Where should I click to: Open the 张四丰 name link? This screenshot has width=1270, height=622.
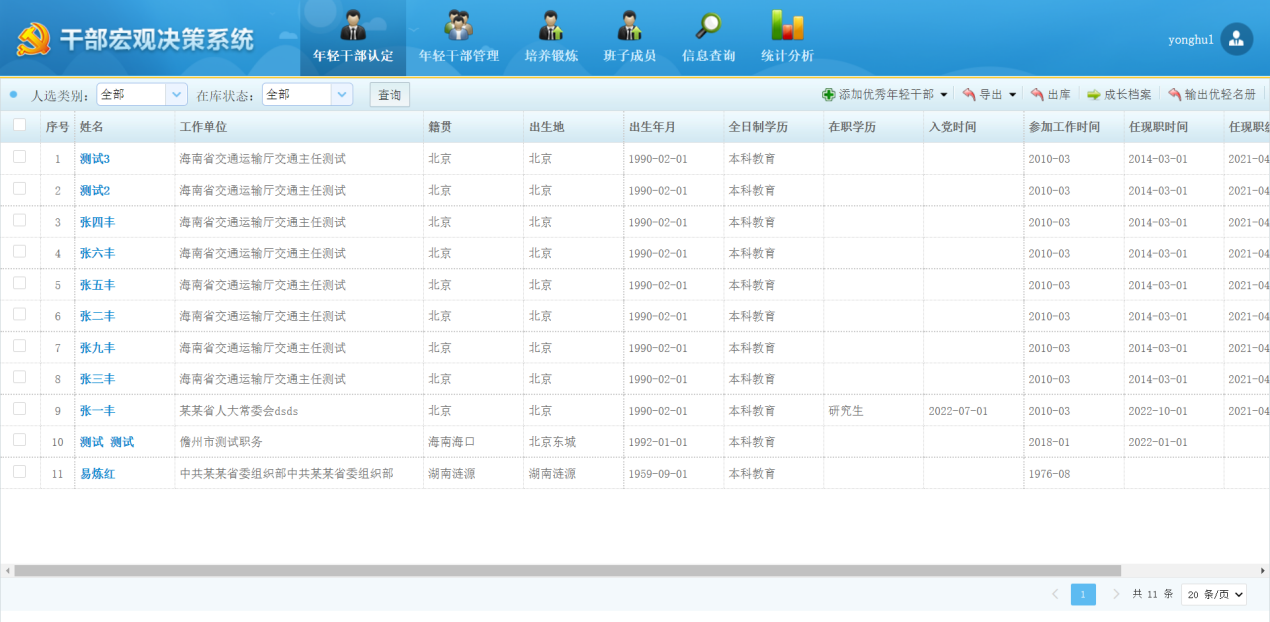(97, 222)
